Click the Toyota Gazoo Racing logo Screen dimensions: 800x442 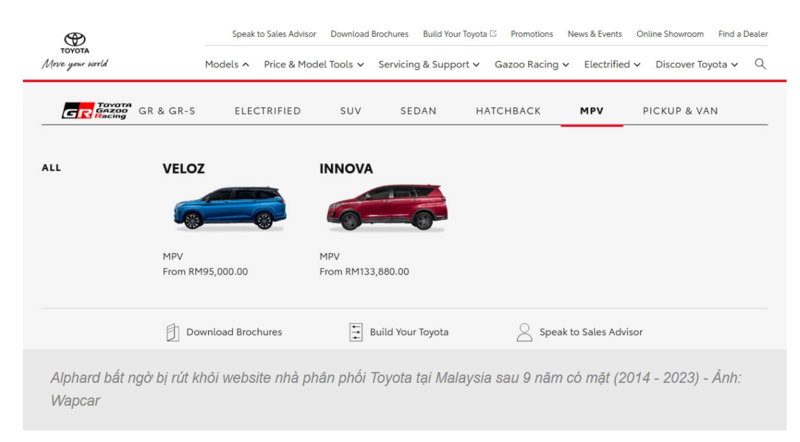(96, 110)
